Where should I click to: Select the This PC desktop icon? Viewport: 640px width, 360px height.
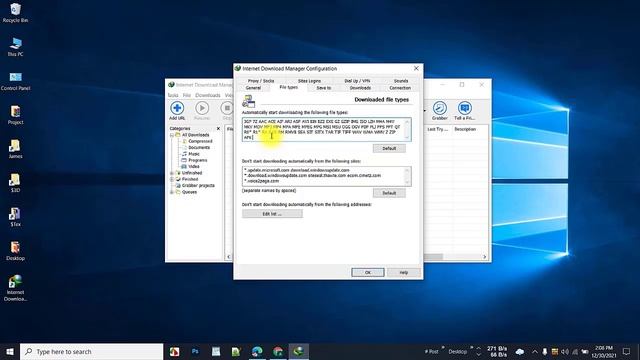pyautogui.click(x=15, y=47)
